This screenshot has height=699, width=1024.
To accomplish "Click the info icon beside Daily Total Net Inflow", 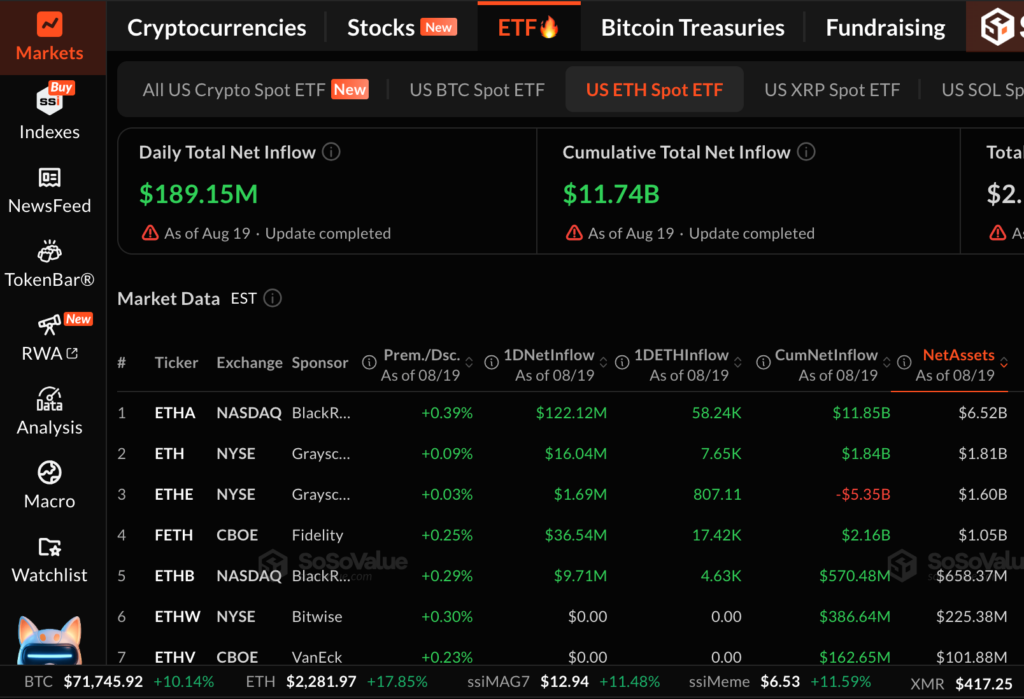I will (332, 152).
